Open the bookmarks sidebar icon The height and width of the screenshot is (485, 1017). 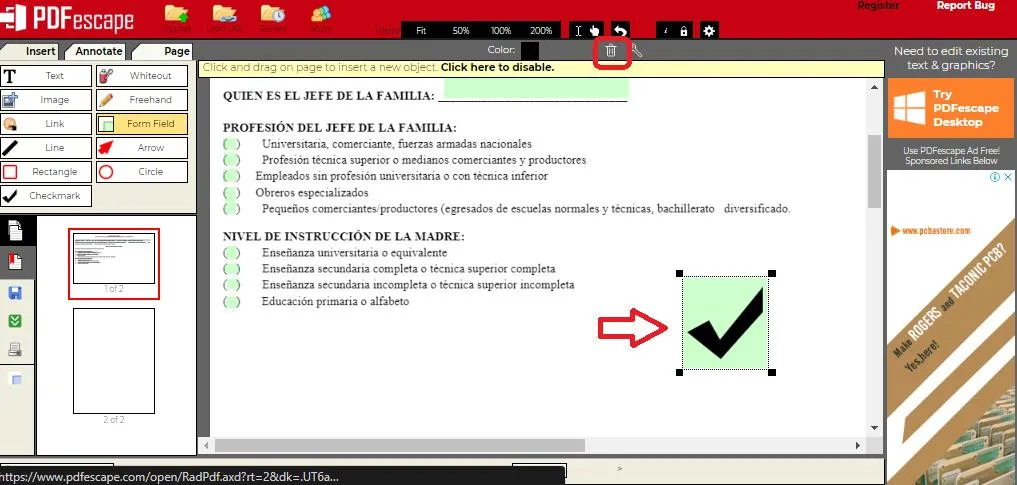[x=14, y=261]
